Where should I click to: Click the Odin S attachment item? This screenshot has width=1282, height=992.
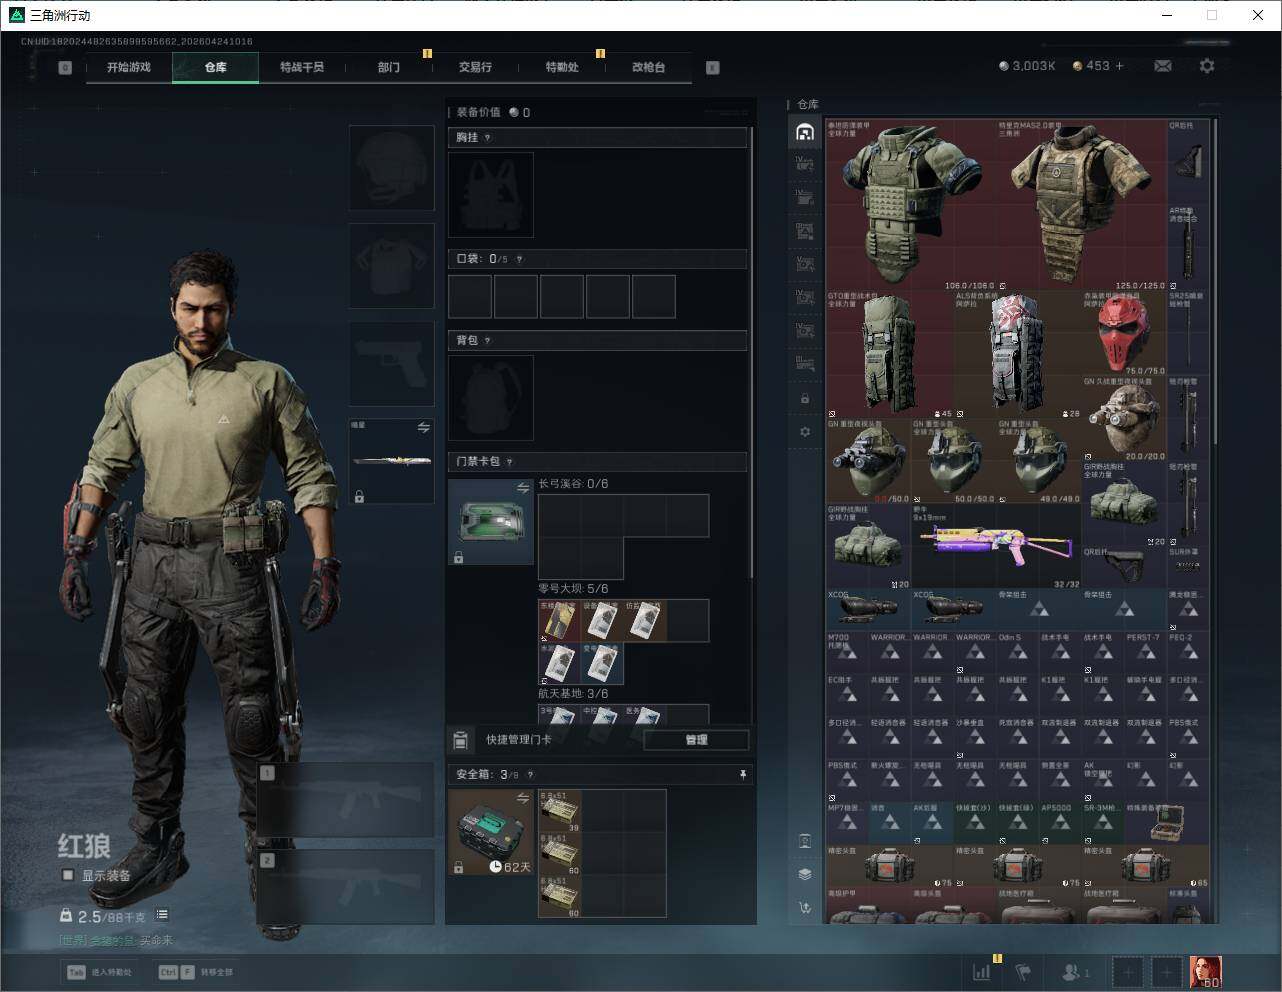(x=1017, y=652)
